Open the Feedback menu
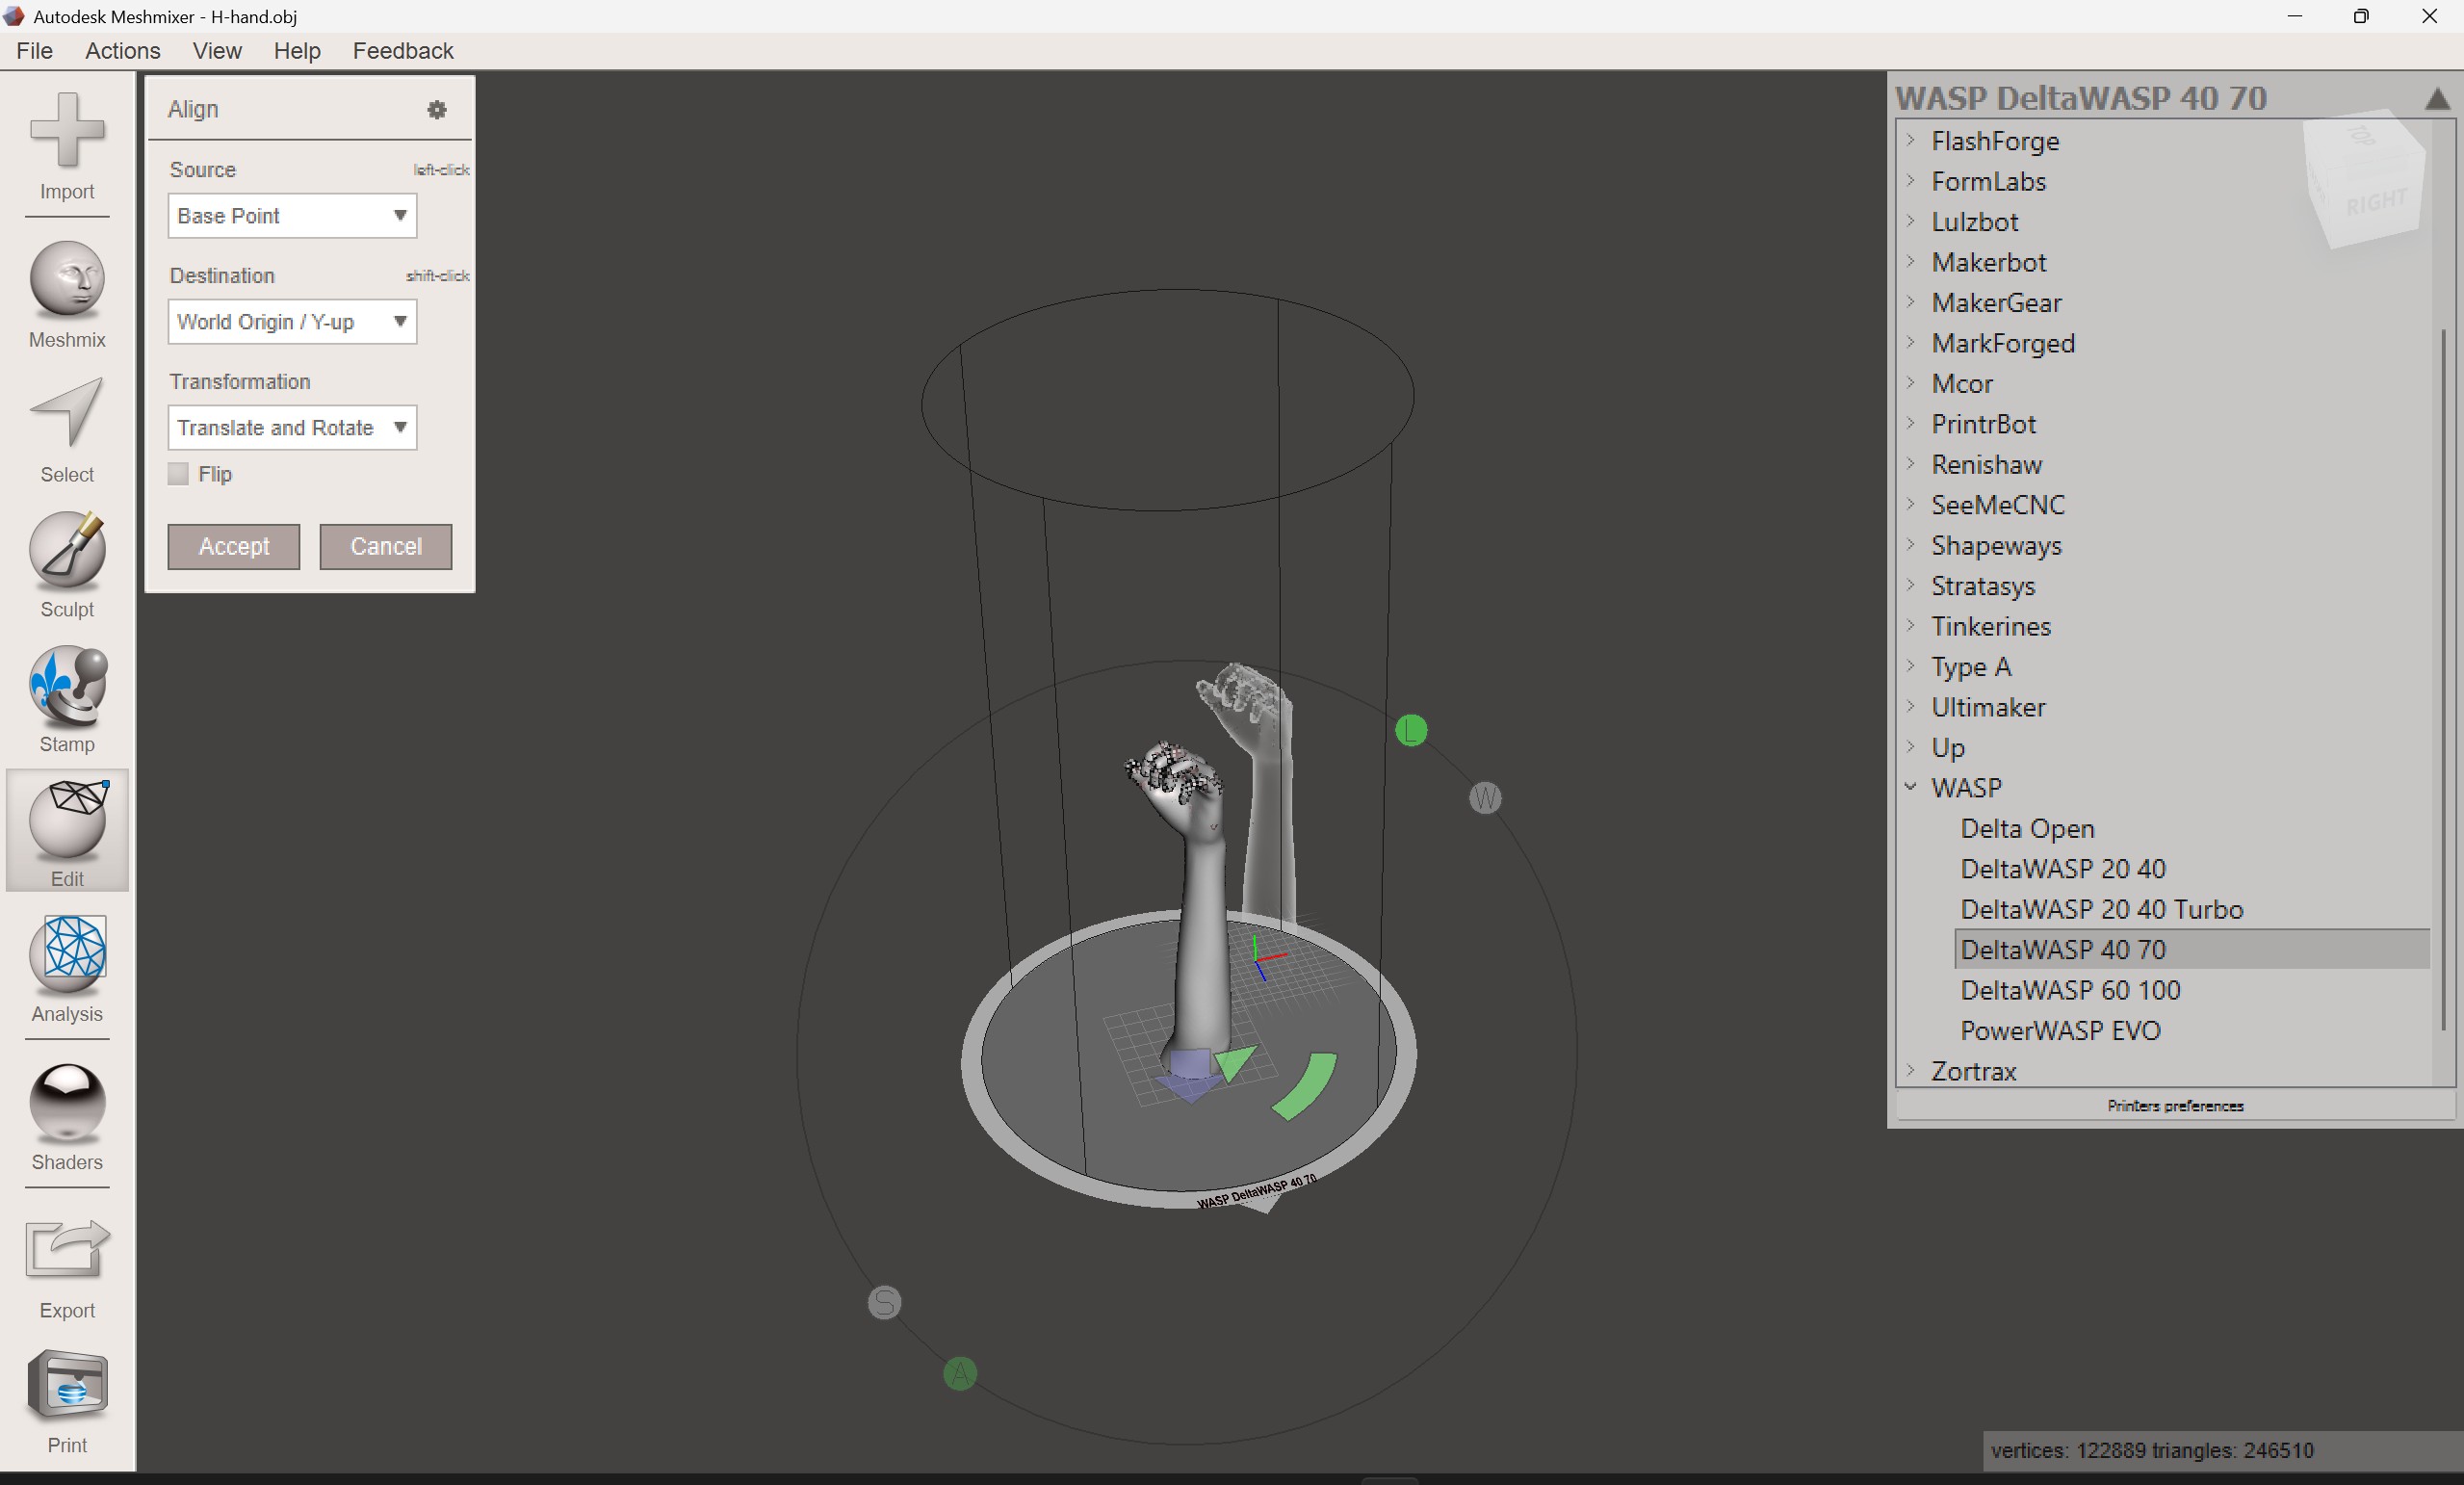This screenshot has width=2464, height=1485. 403,51
